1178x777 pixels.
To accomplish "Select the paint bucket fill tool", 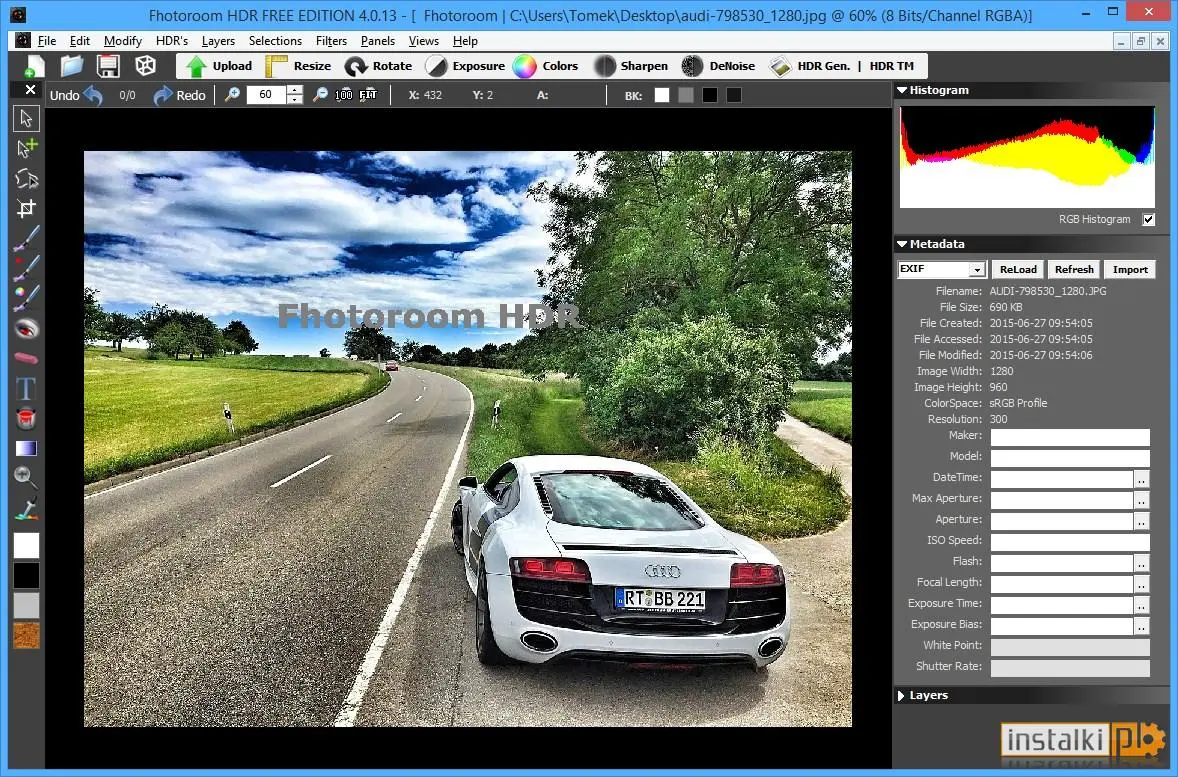I will pyautogui.click(x=26, y=419).
